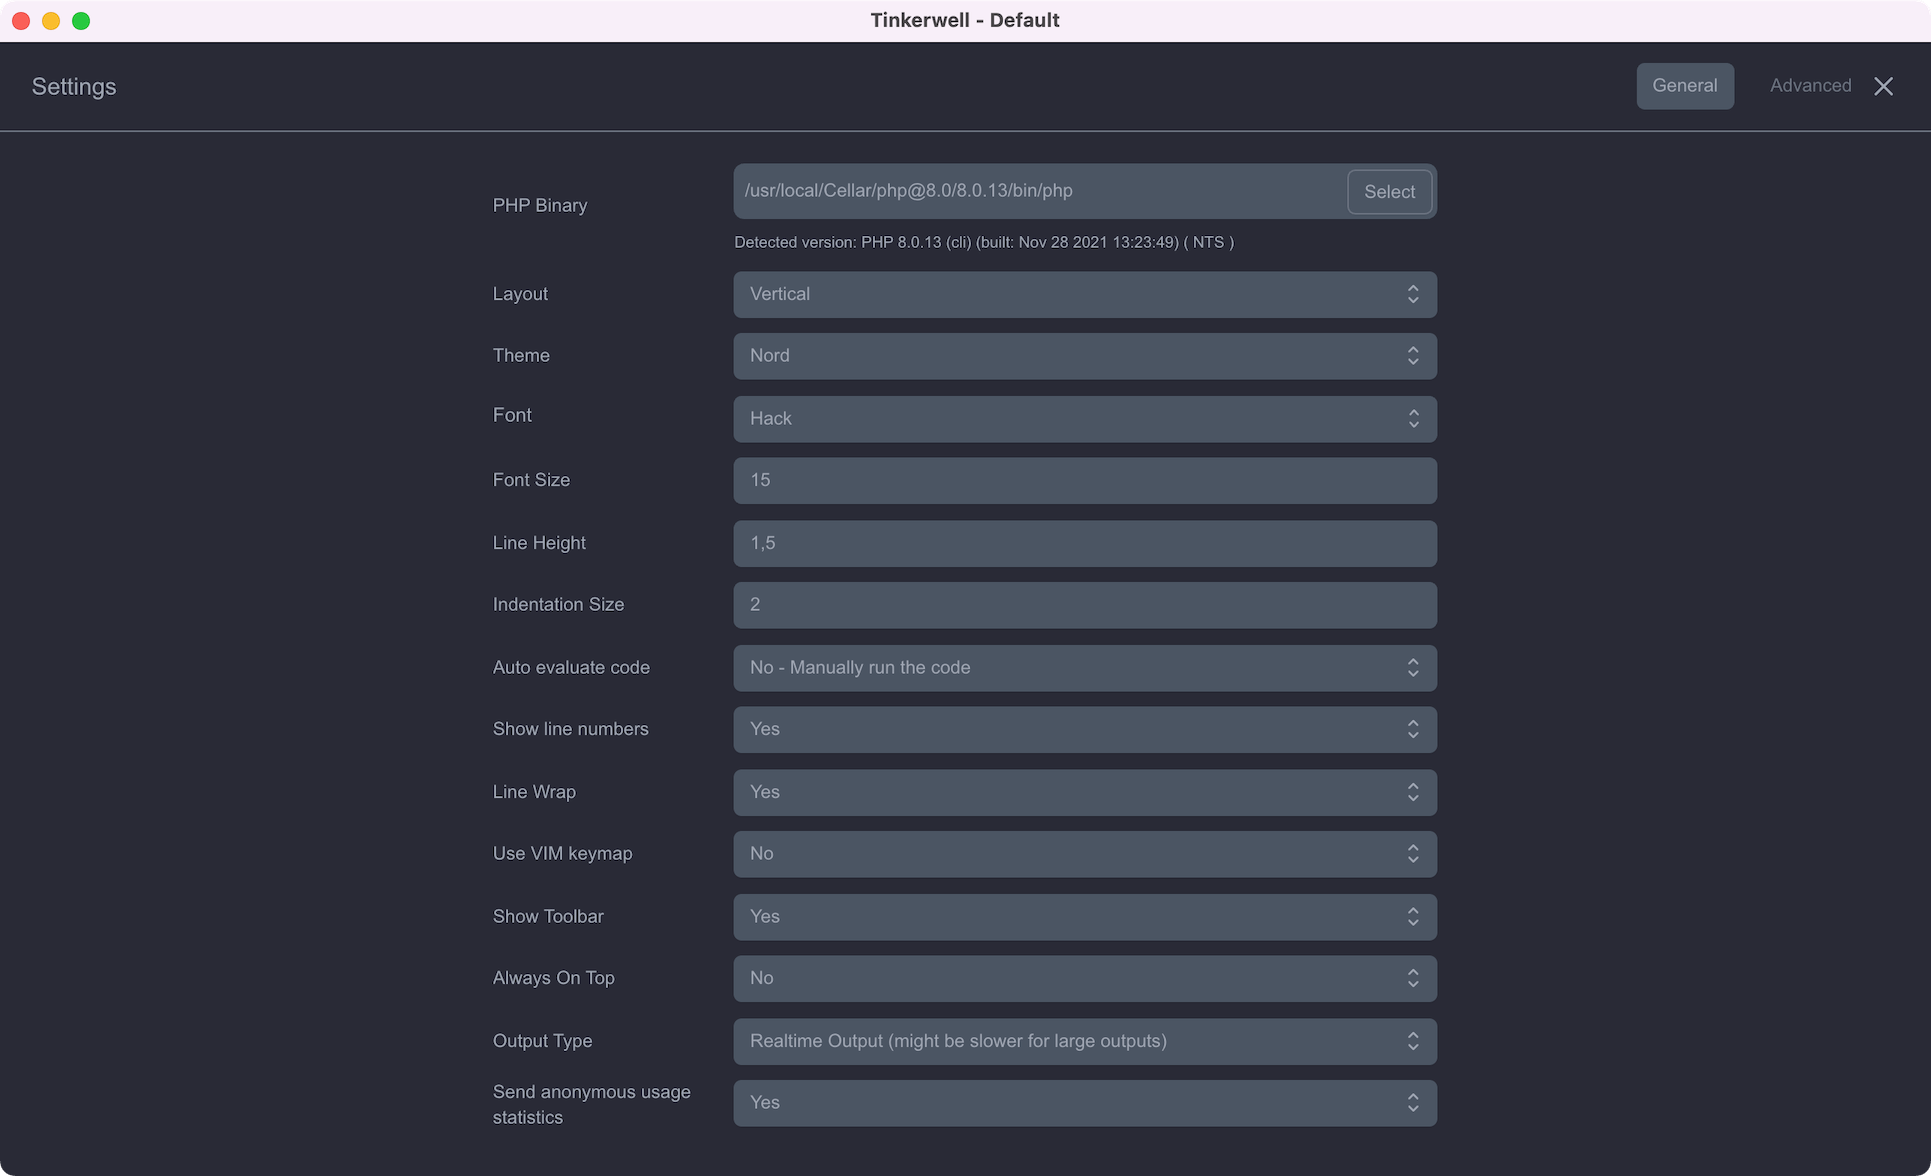Image resolution: width=1931 pixels, height=1176 pixels.
Task: Open the Send anonymous usage statistics dropdown
Action: coord(1085,1103)
